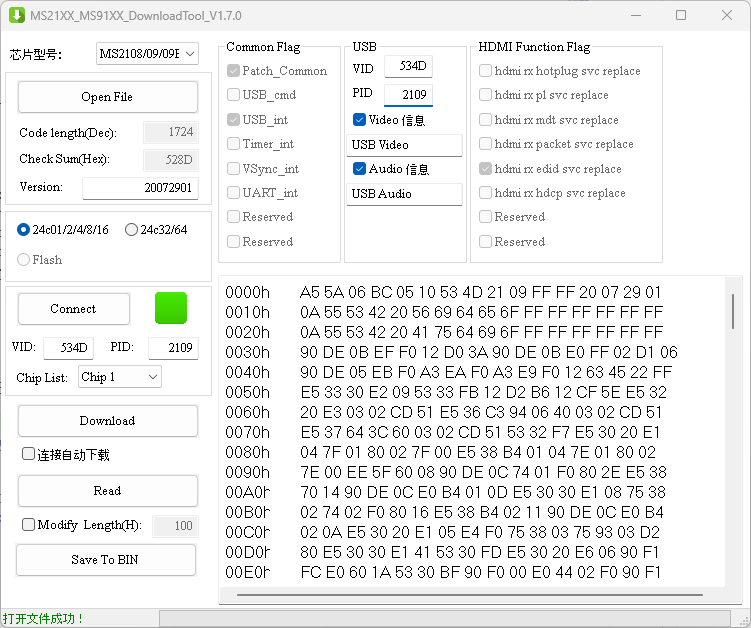Click the green download app icon in title bar

pos(16,16)
